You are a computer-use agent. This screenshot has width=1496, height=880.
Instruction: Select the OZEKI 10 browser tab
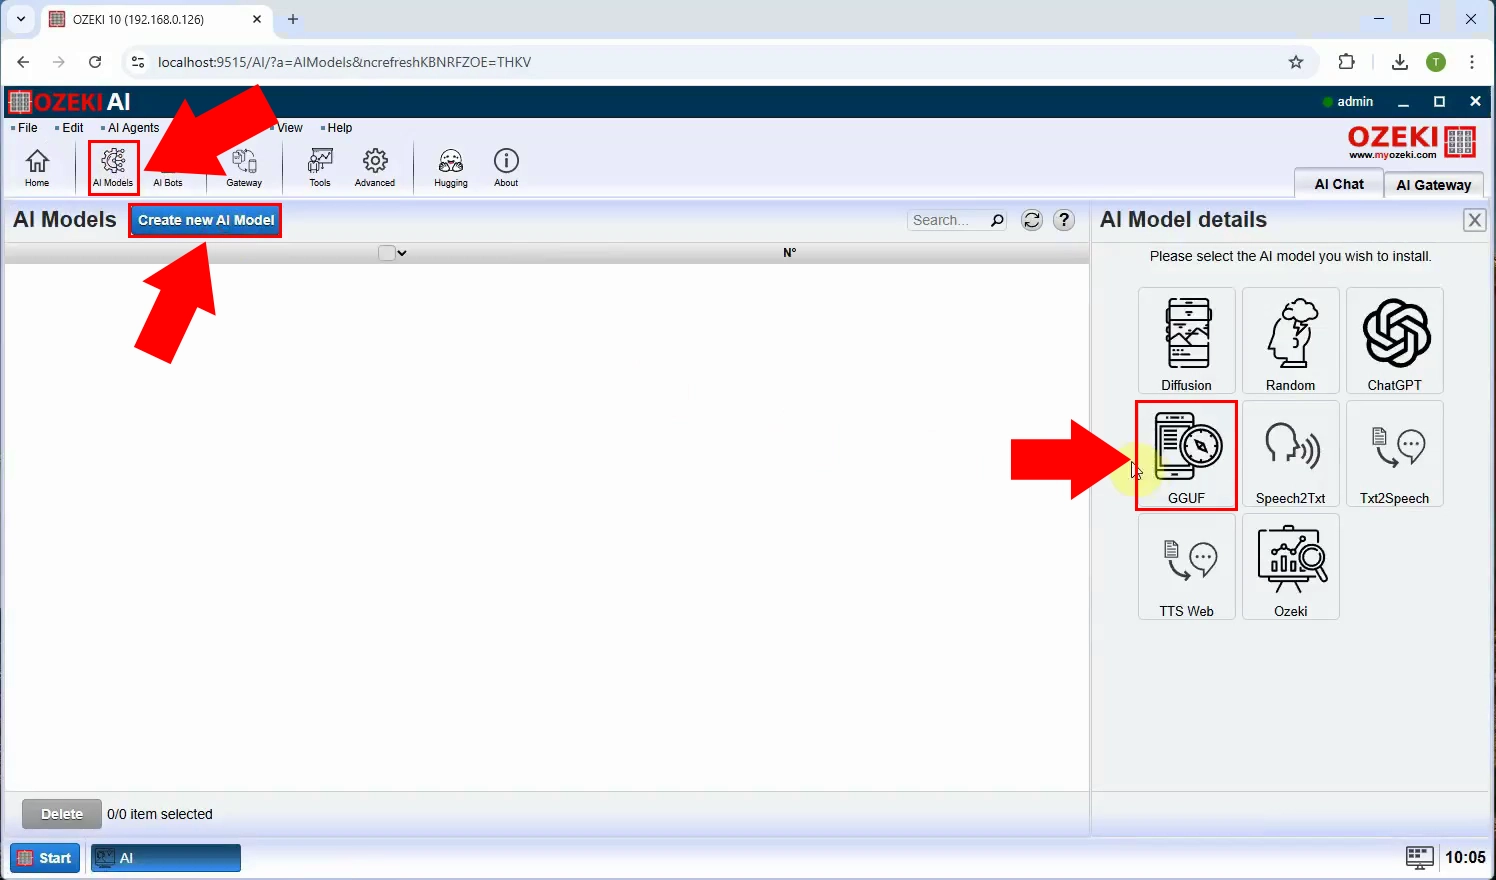[156, 19]
